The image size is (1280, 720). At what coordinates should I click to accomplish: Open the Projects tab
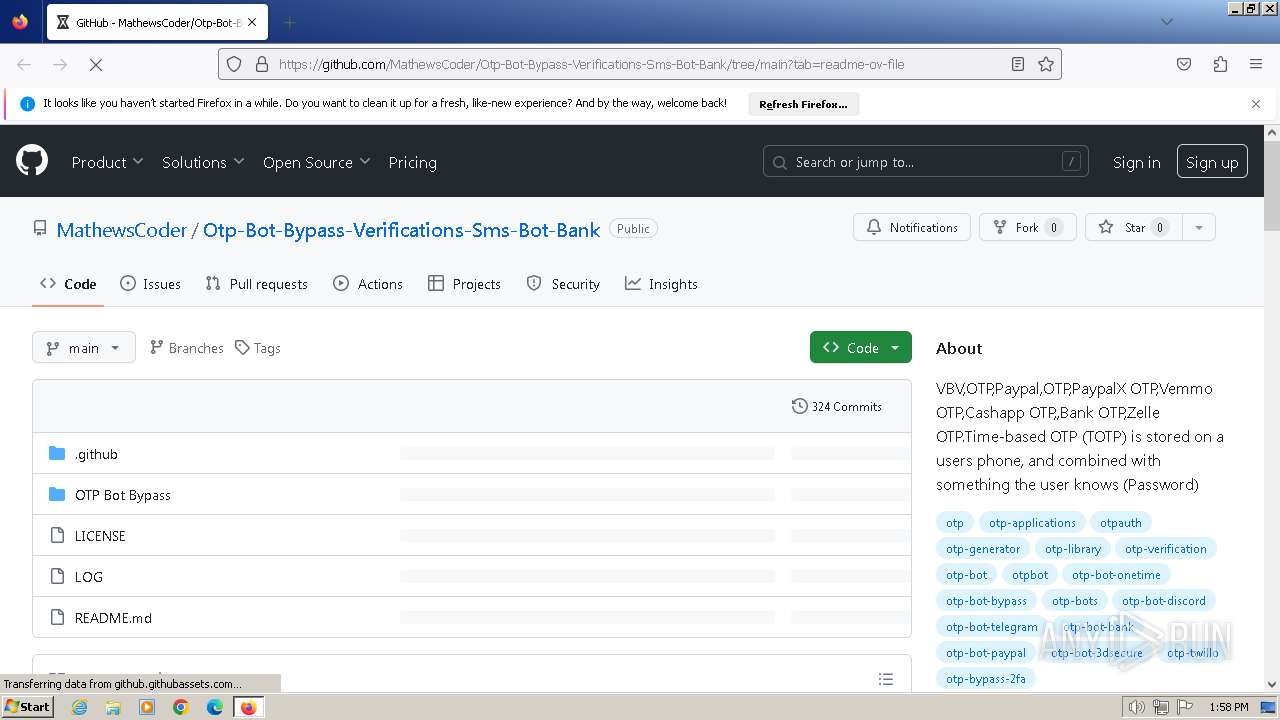[464, 284]
